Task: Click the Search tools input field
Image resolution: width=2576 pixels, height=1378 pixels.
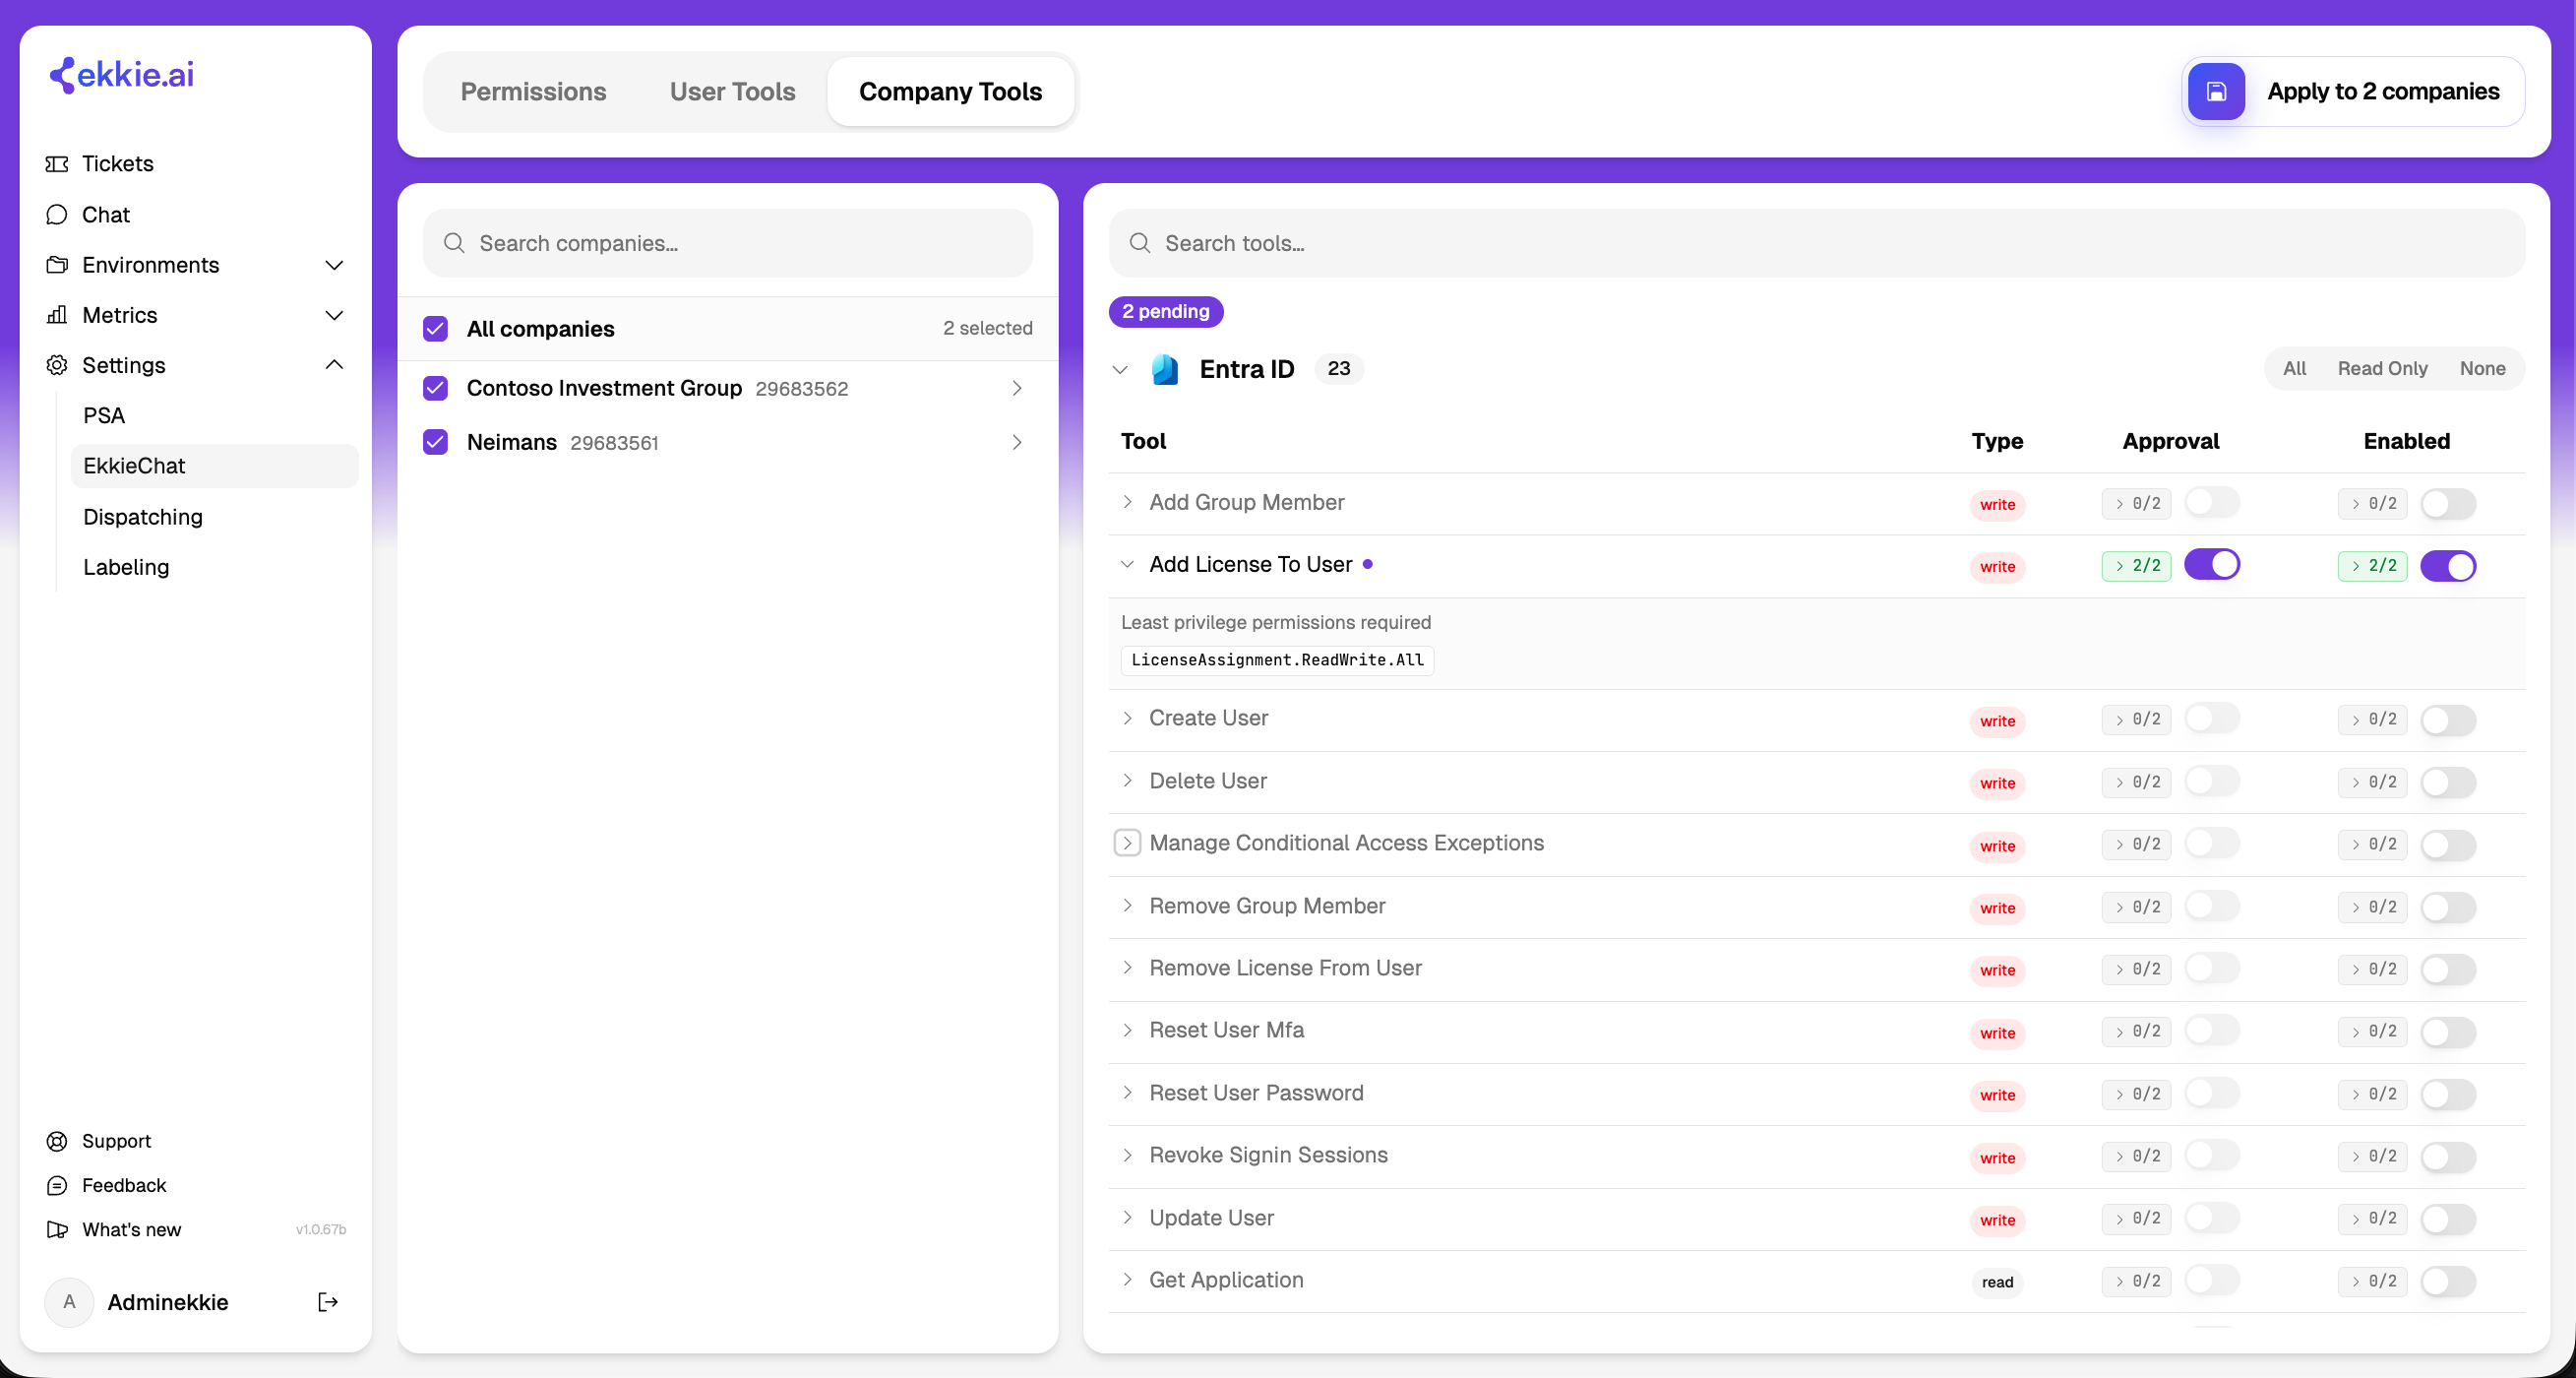Action: (1816, 243)
